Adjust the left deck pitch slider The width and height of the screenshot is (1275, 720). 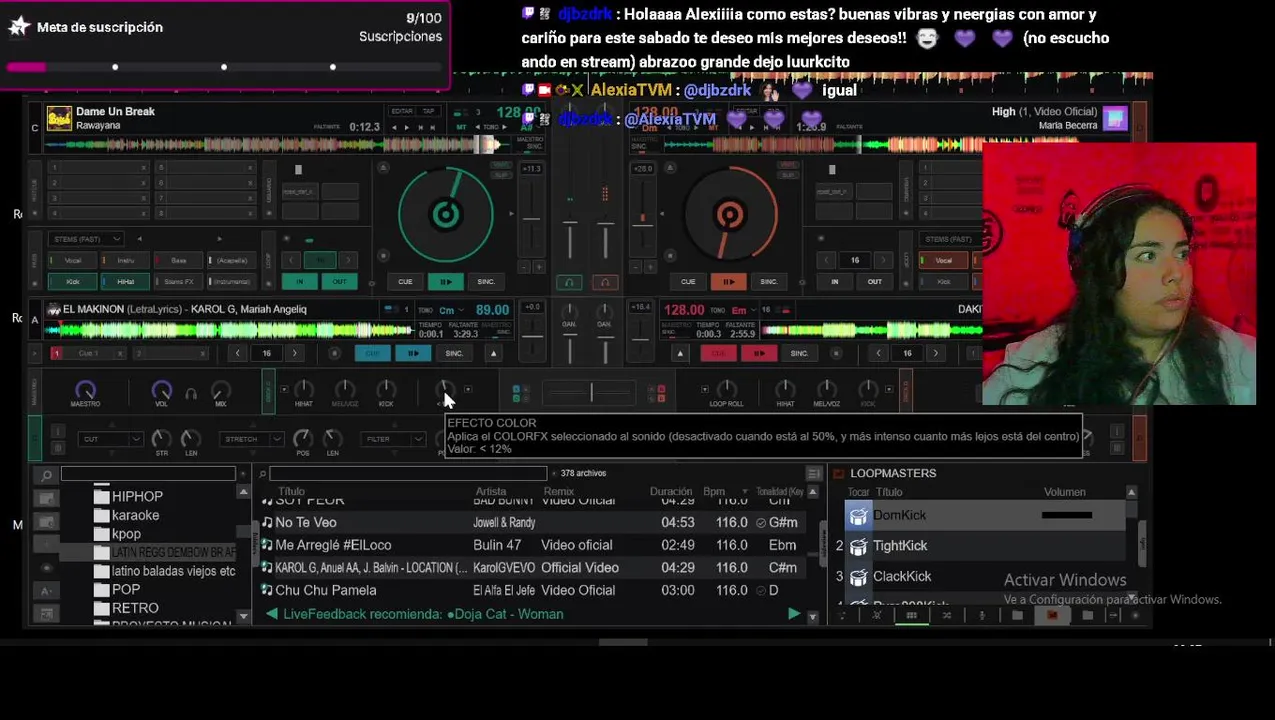(531, 219)
